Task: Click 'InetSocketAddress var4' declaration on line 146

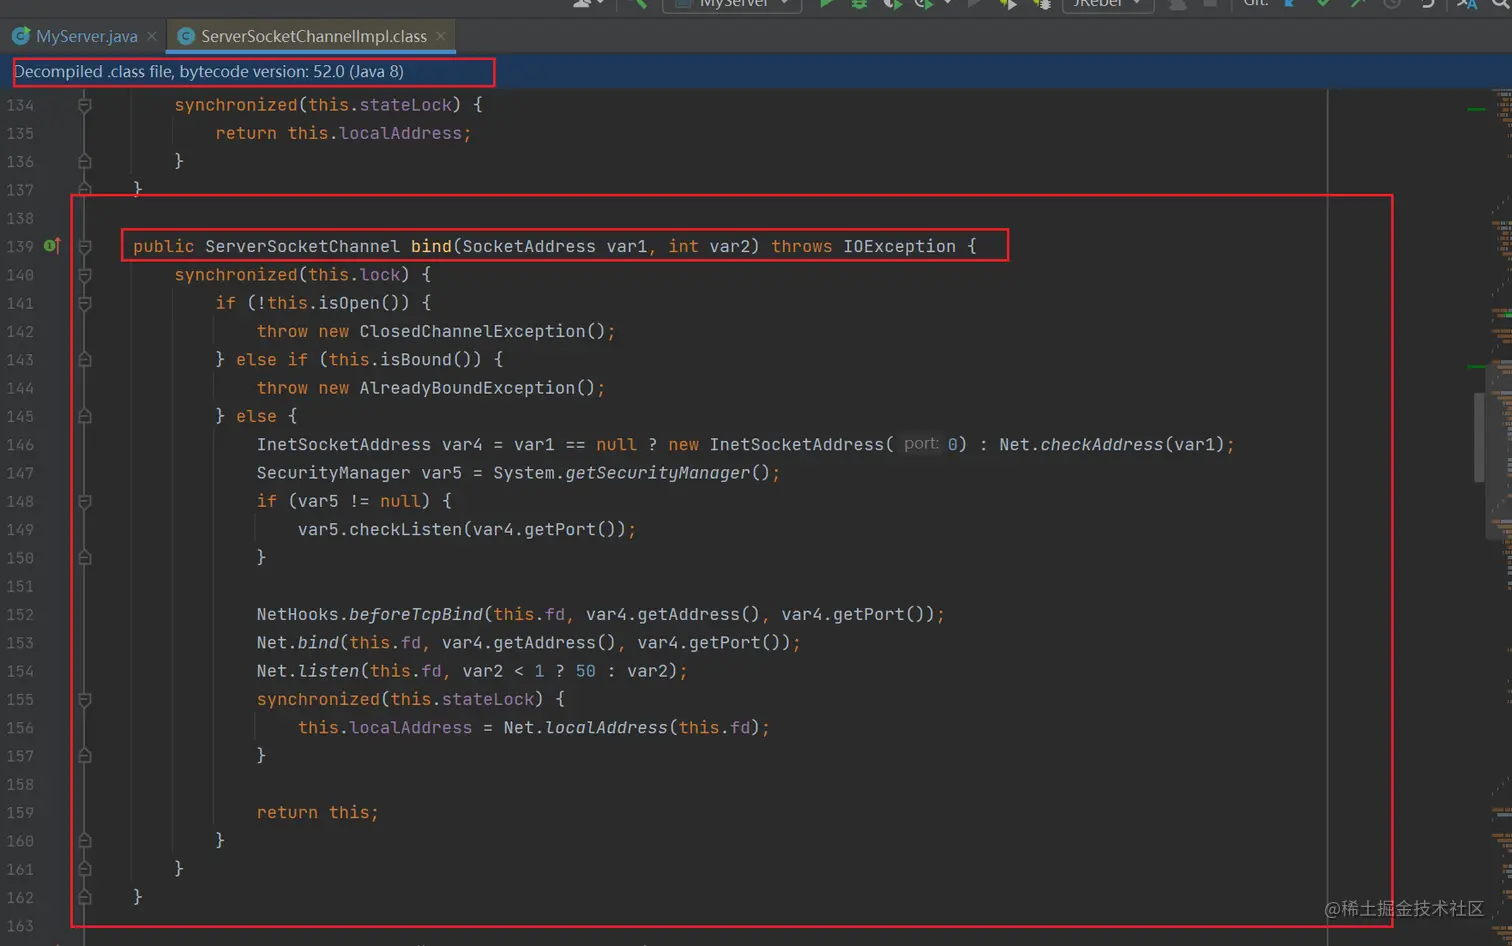Action: tap(369, 444)
